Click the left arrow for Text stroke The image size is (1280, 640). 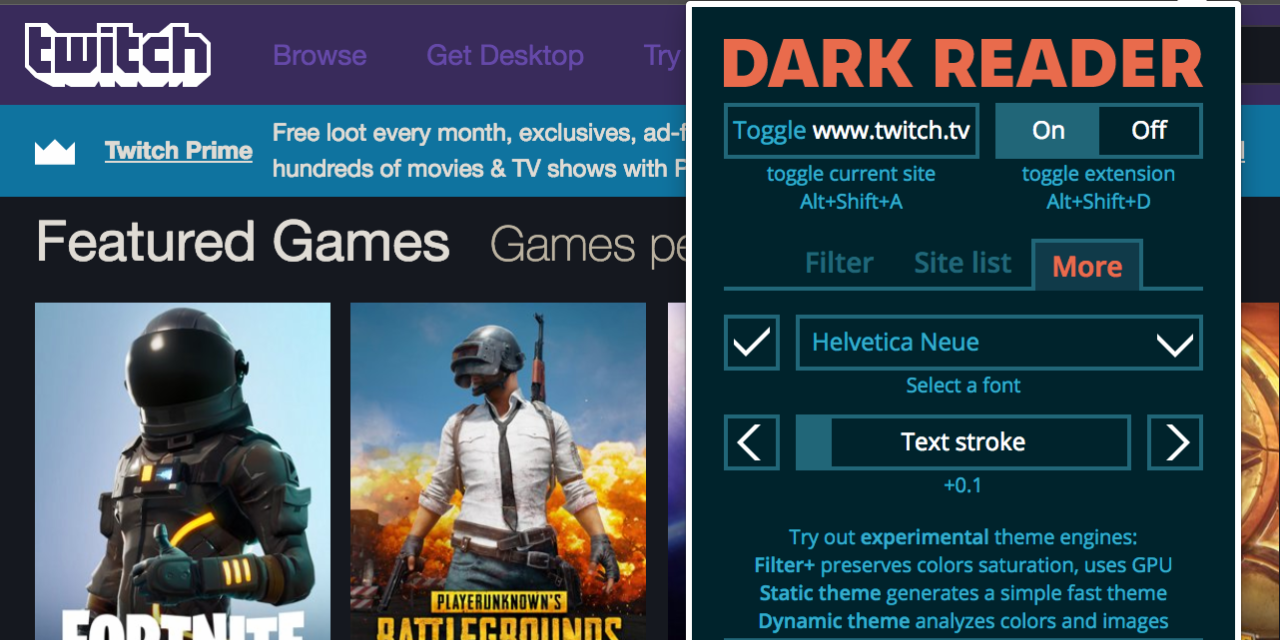[x=751, y=442]
